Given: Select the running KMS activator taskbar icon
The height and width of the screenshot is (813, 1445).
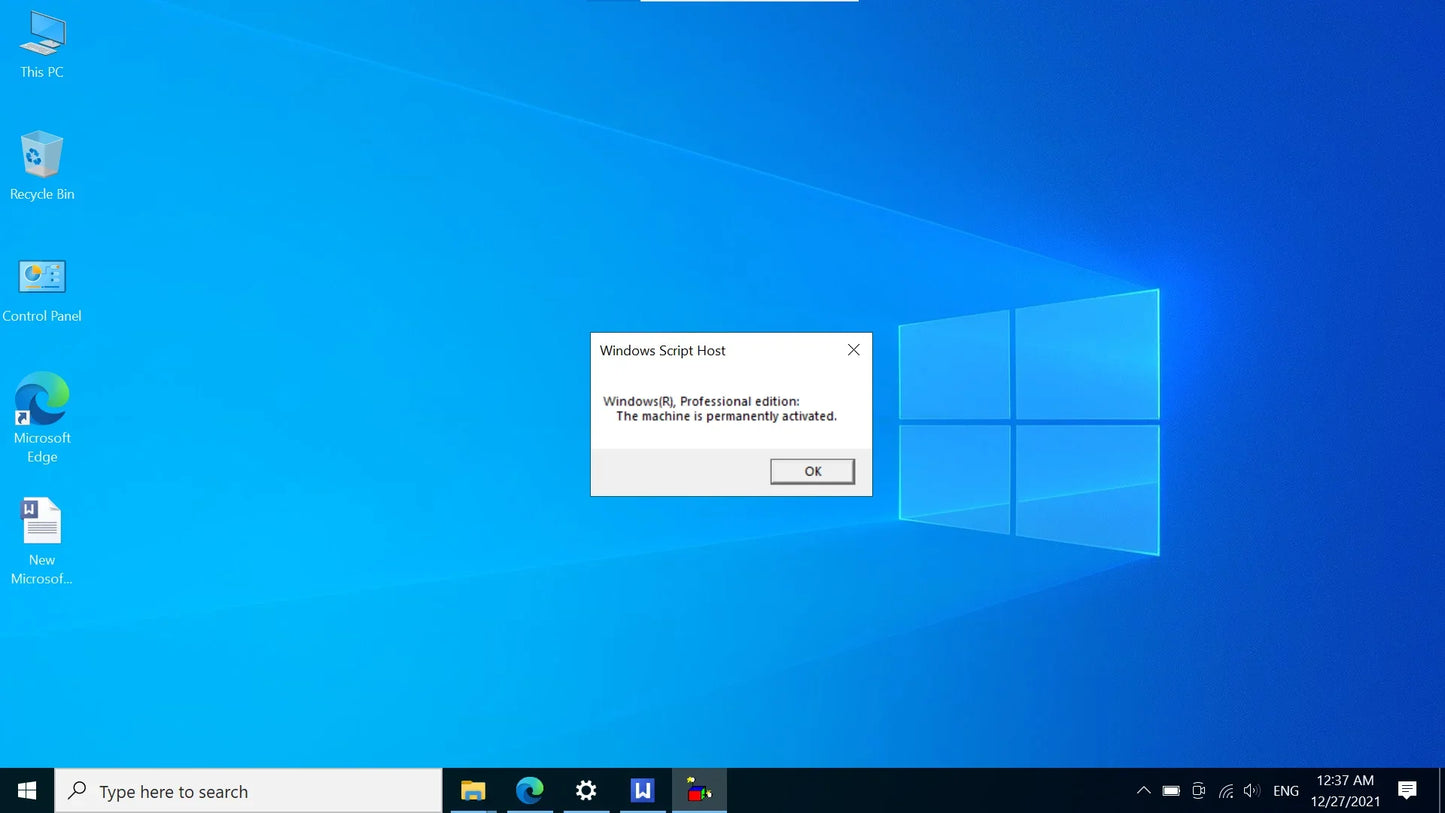Looking at the screenshot, I should (x=698, y=790).
